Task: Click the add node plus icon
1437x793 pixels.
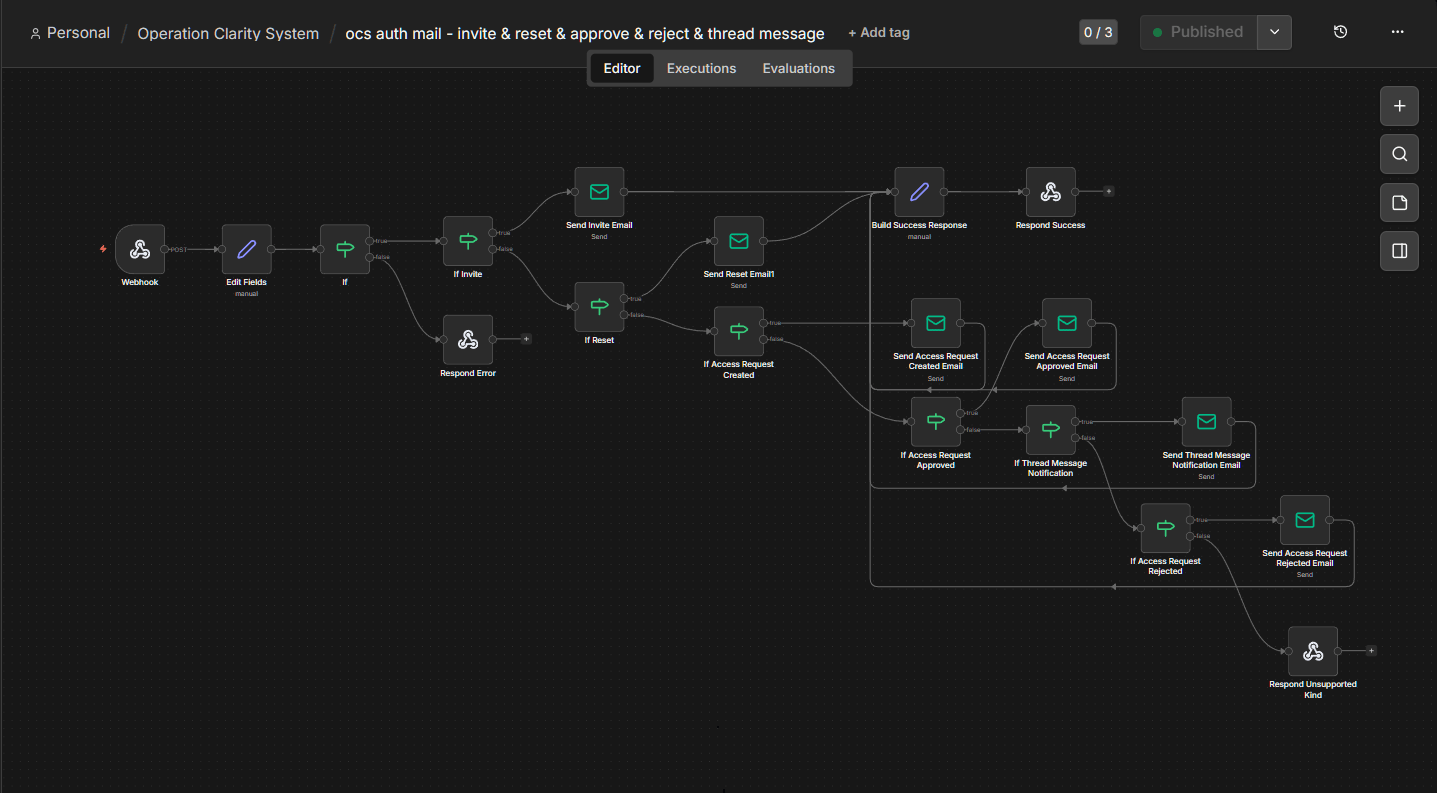Action: [1399, 105]
